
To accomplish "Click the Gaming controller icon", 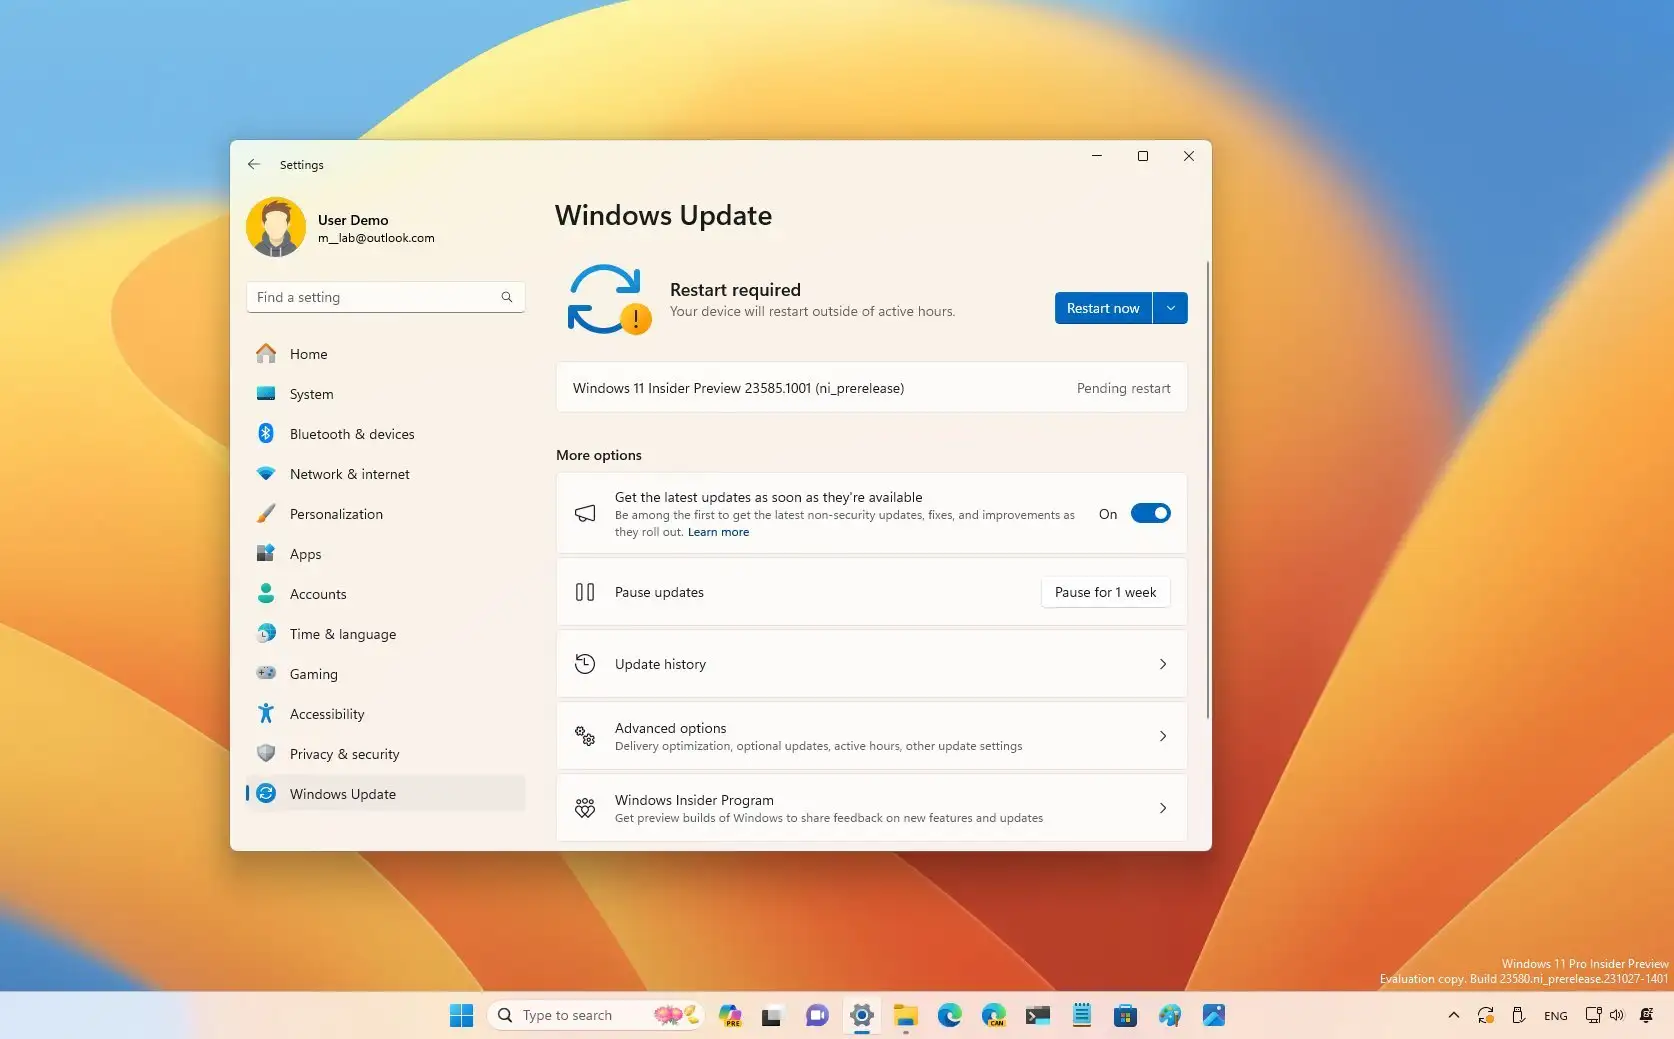I will click(x=266, y=673).
